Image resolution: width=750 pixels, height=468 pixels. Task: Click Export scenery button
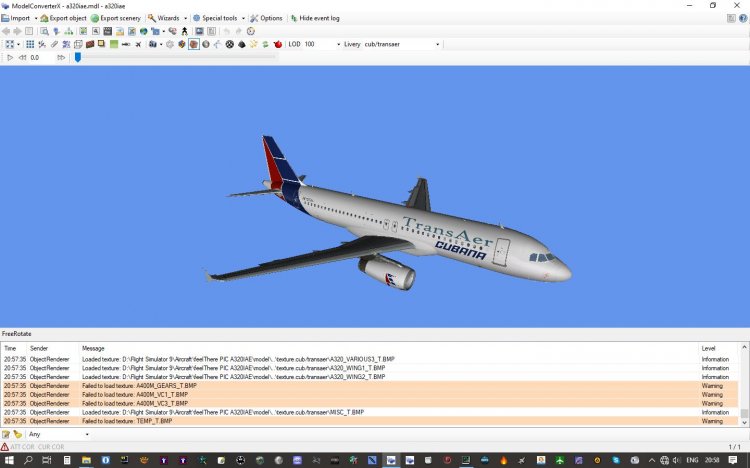click(115, 18)
